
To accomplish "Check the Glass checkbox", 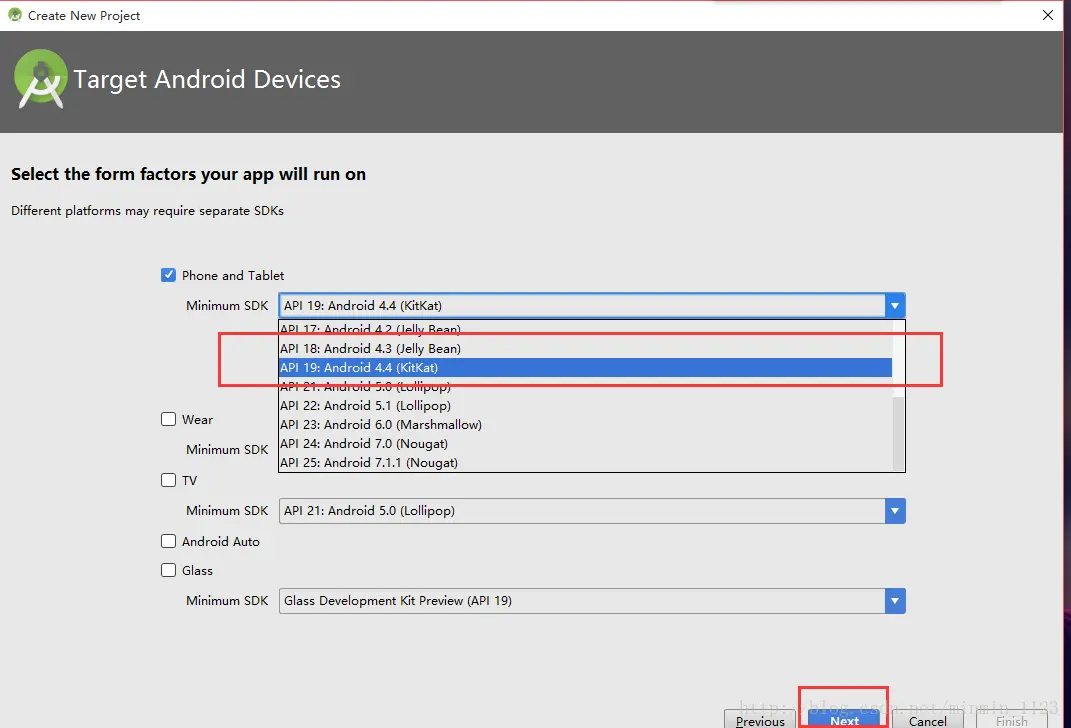I will click(x=169, y=570).
